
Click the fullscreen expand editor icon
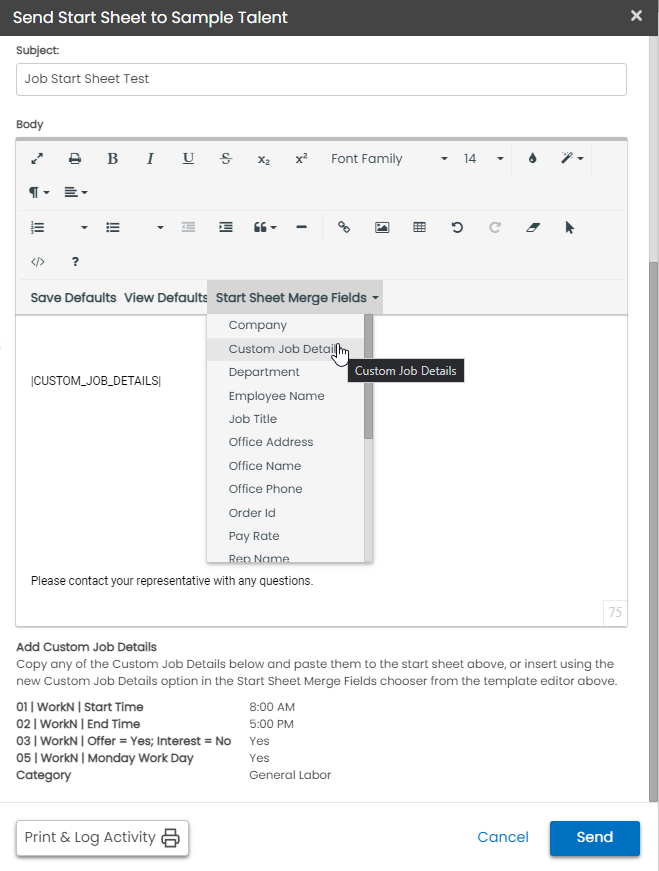pyautogui.click(x=37, y=159)
